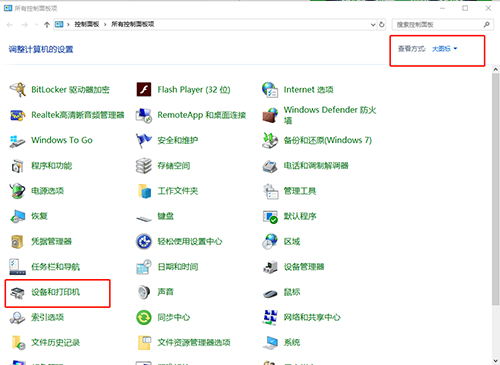Open the 安全和维护 flag icon
This screenshot has width=500, height=365.
point(144,140)
